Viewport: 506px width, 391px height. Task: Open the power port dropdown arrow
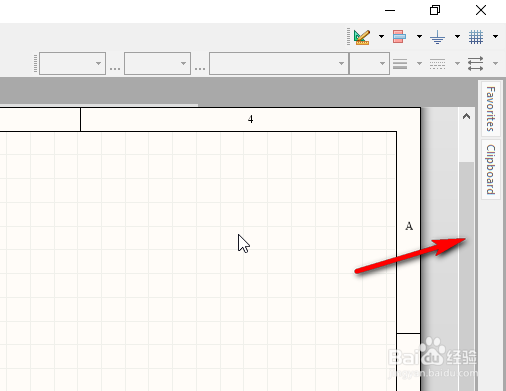click(457, 37)
